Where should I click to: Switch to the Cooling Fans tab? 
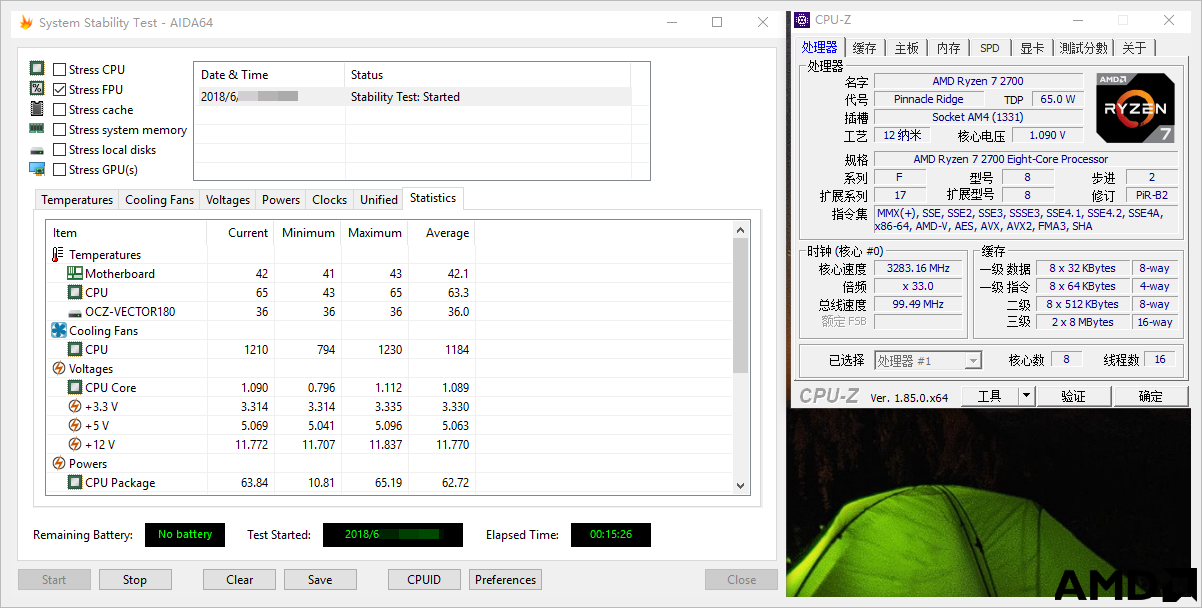(x=160, y=200)
